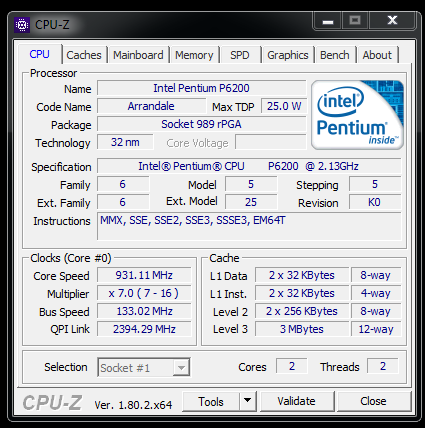
Task: Open the Graphics tab
Action: pos(288,55)
